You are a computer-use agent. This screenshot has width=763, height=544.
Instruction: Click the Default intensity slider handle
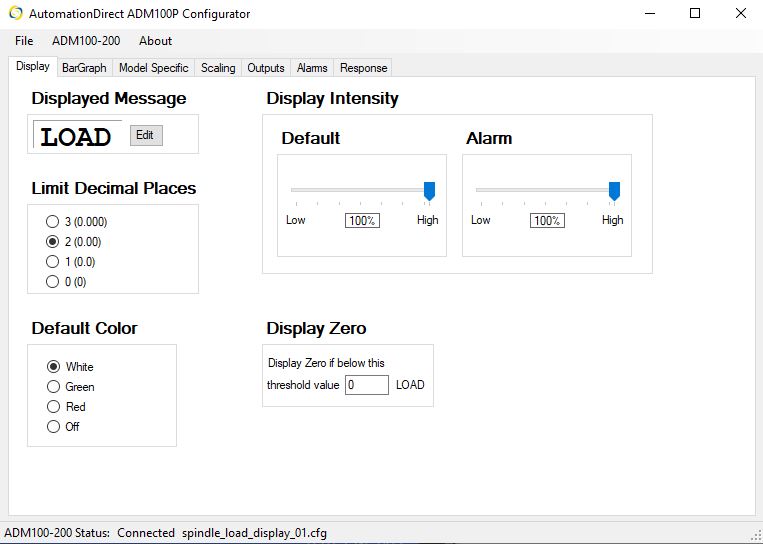(429, 191)
